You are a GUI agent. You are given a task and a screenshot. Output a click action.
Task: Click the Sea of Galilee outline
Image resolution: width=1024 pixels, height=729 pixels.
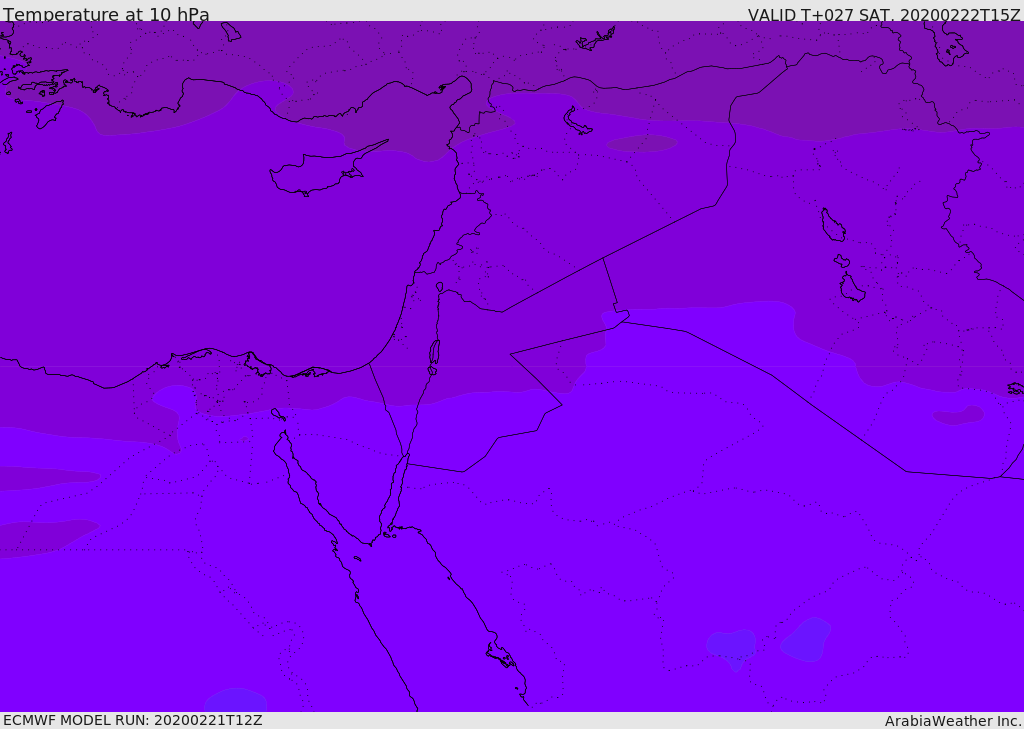(439, 287)
